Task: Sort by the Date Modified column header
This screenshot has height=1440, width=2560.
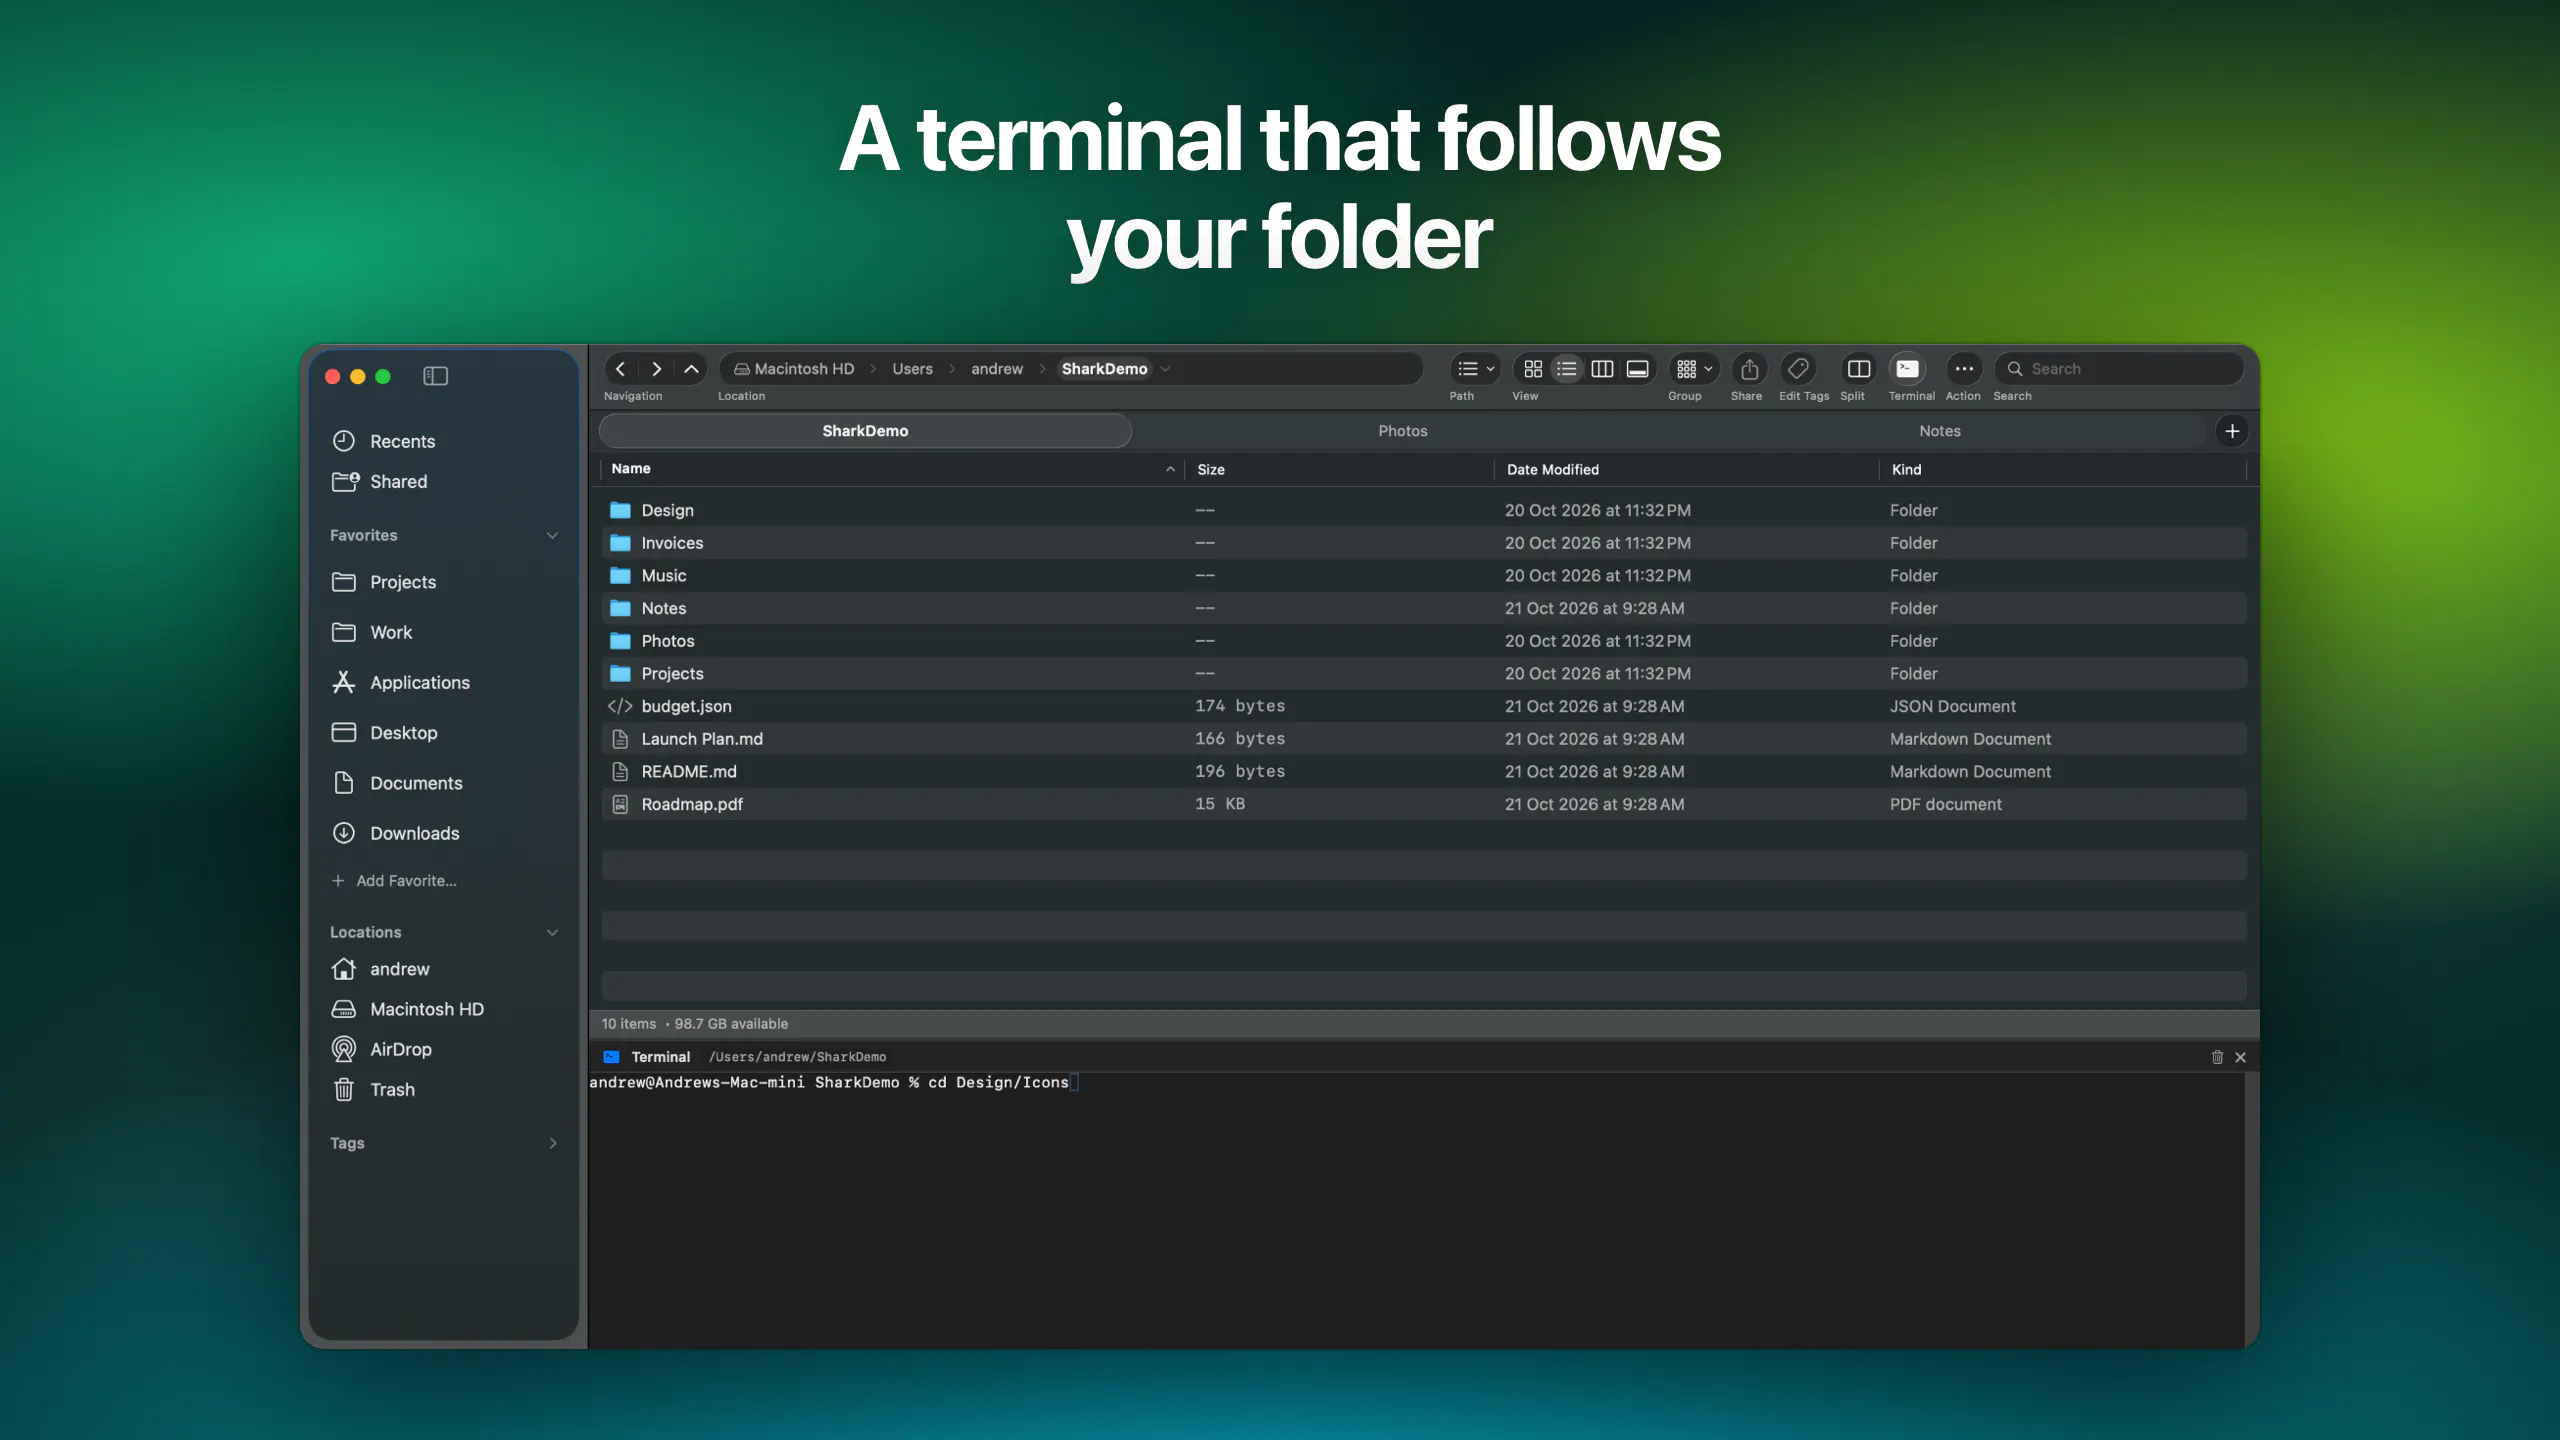Action: [x=1686, y=469]
